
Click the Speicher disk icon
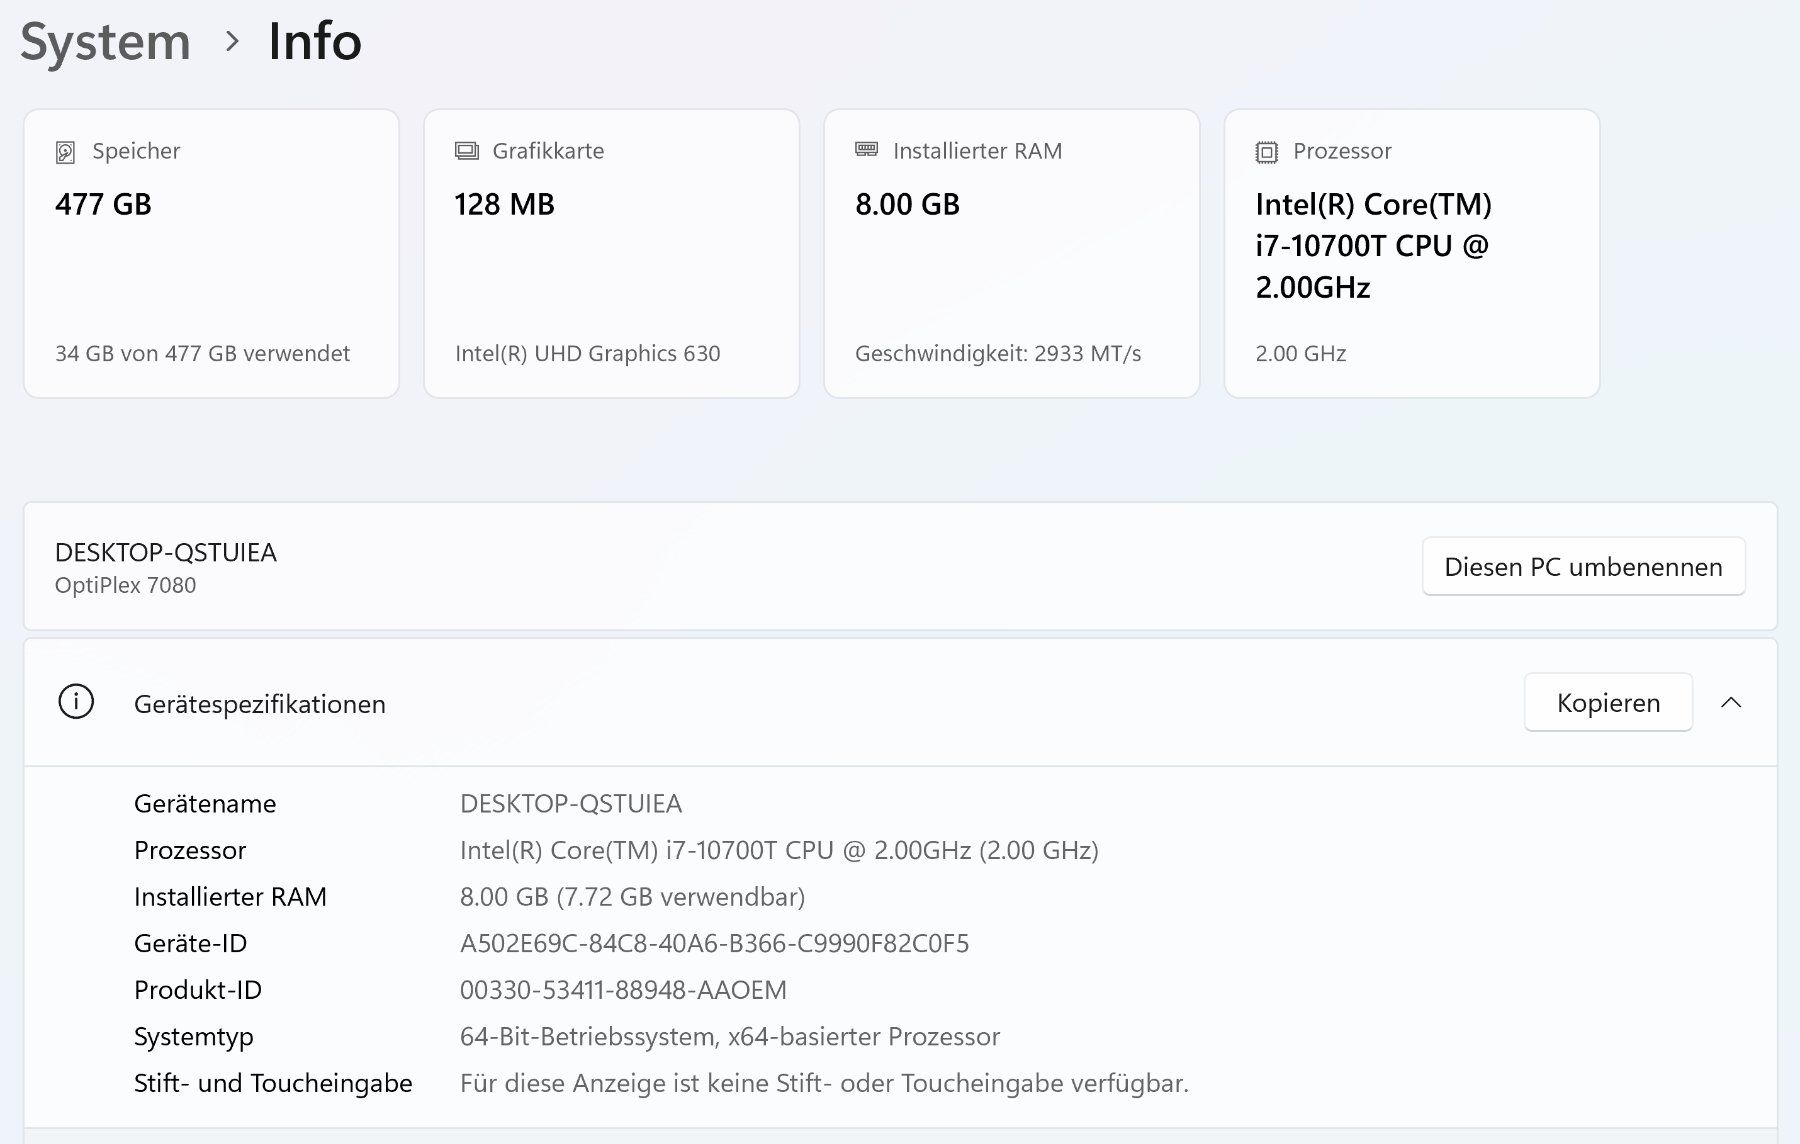pyautogui.click(x=65, y=152)
